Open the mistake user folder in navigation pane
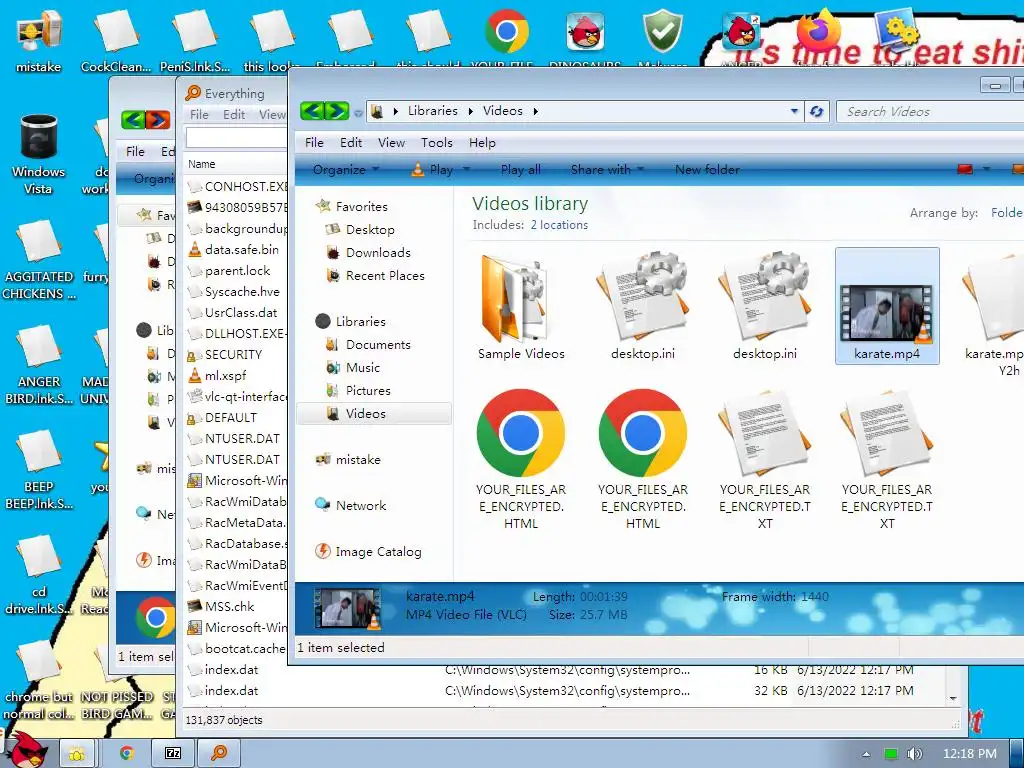Image resolution: width=1024 pixels, height=768 pixels. [x=357, y=460]
